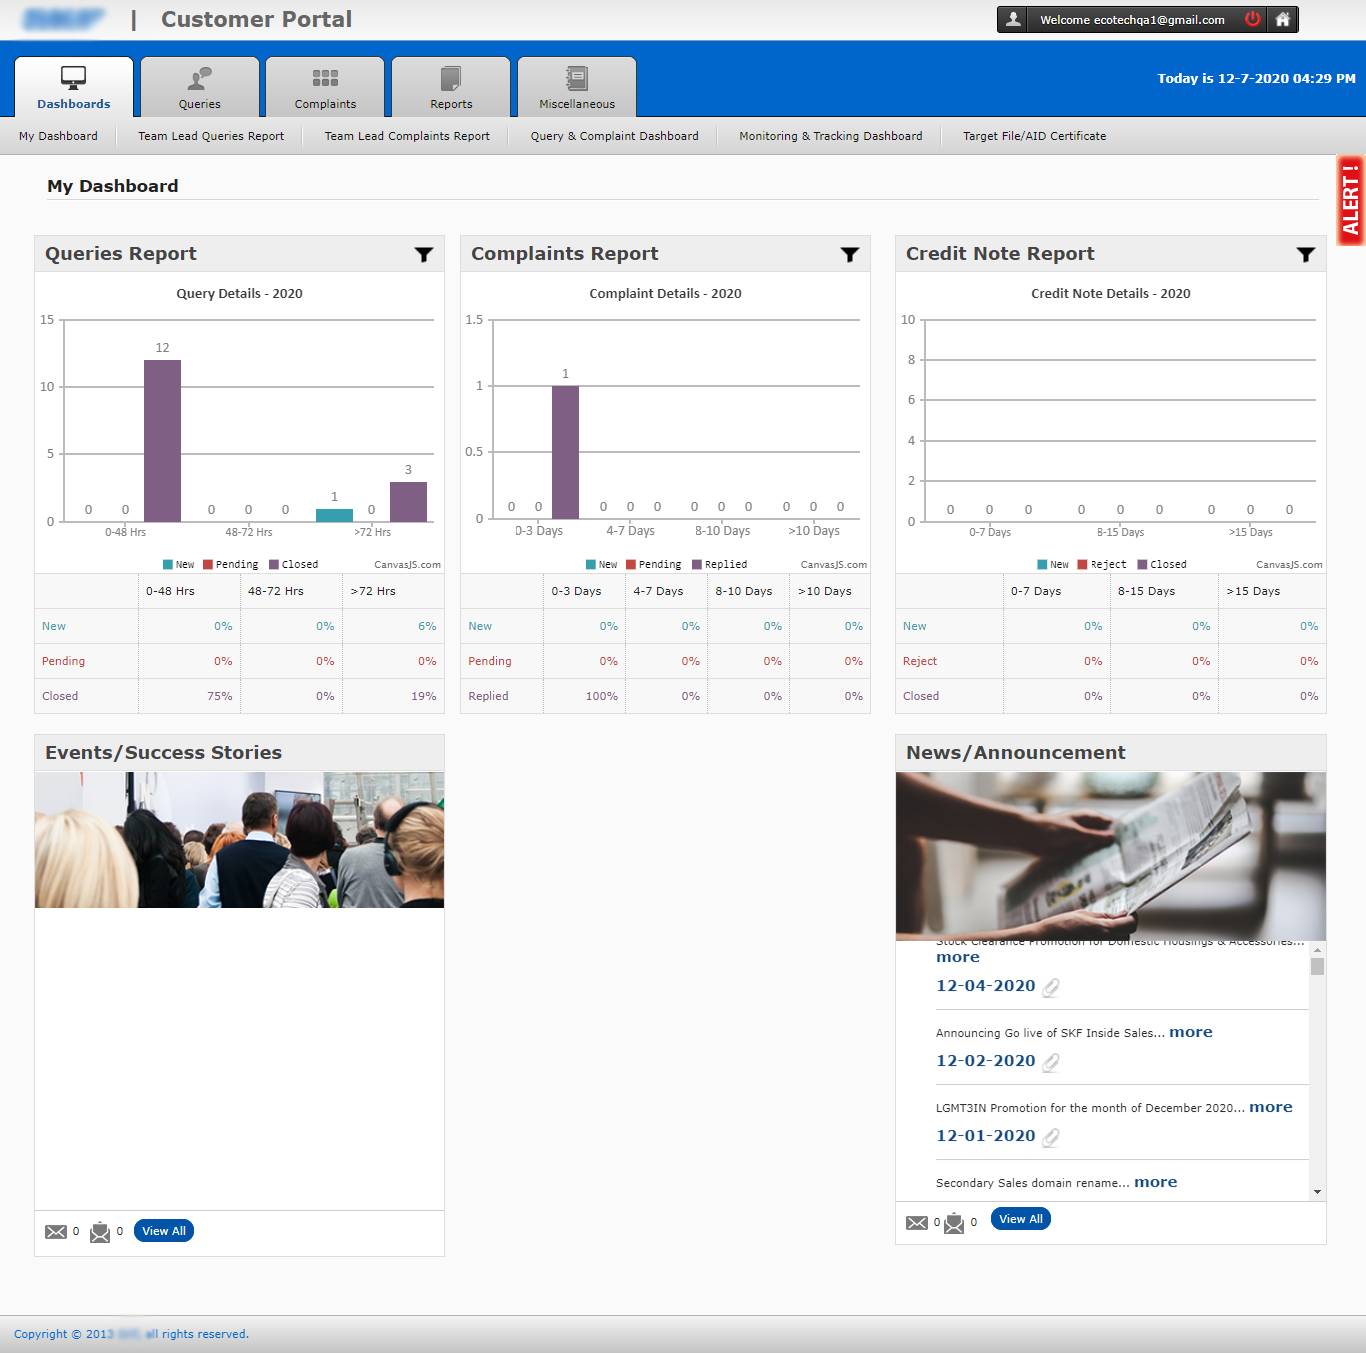Viewport: 1366px width, 1353px height.
Task: Open the Queries tab
Action: click(200, 87)
